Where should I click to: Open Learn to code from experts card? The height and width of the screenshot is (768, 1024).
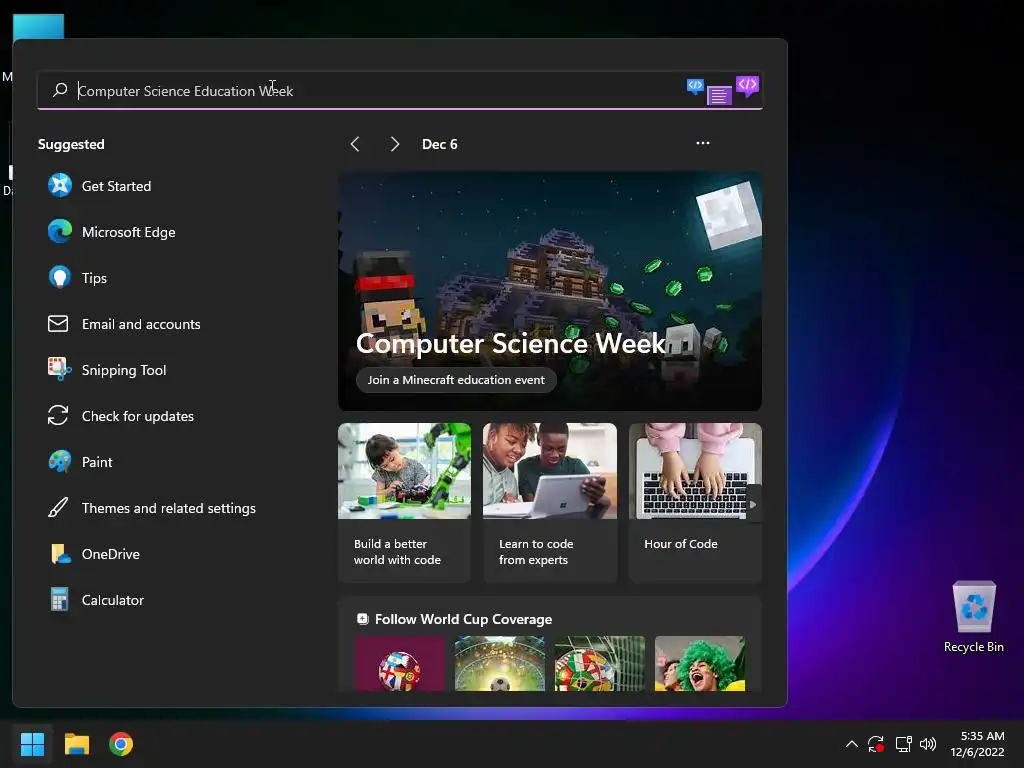pos(550,502)
